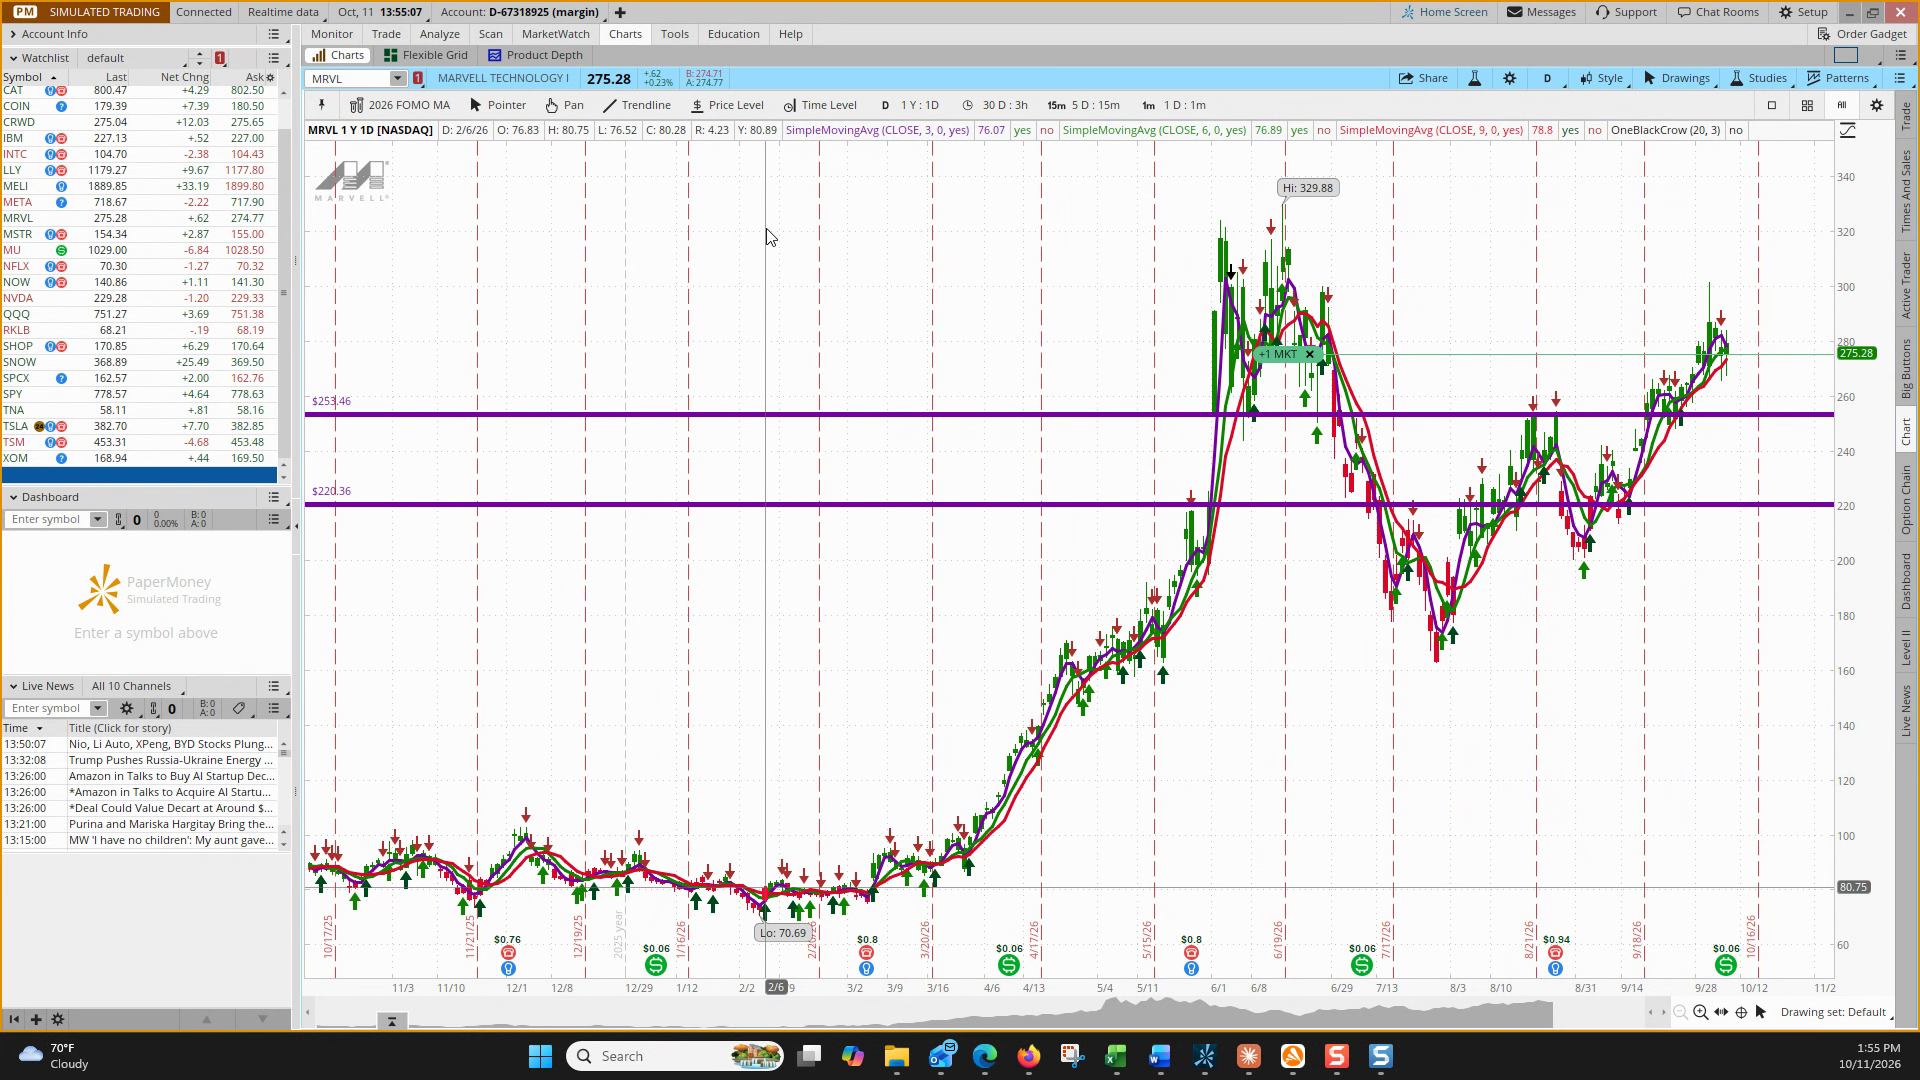Activate the Pan tool in chart toolbar
The image size is (1920, 1080).
pos(564,105)
